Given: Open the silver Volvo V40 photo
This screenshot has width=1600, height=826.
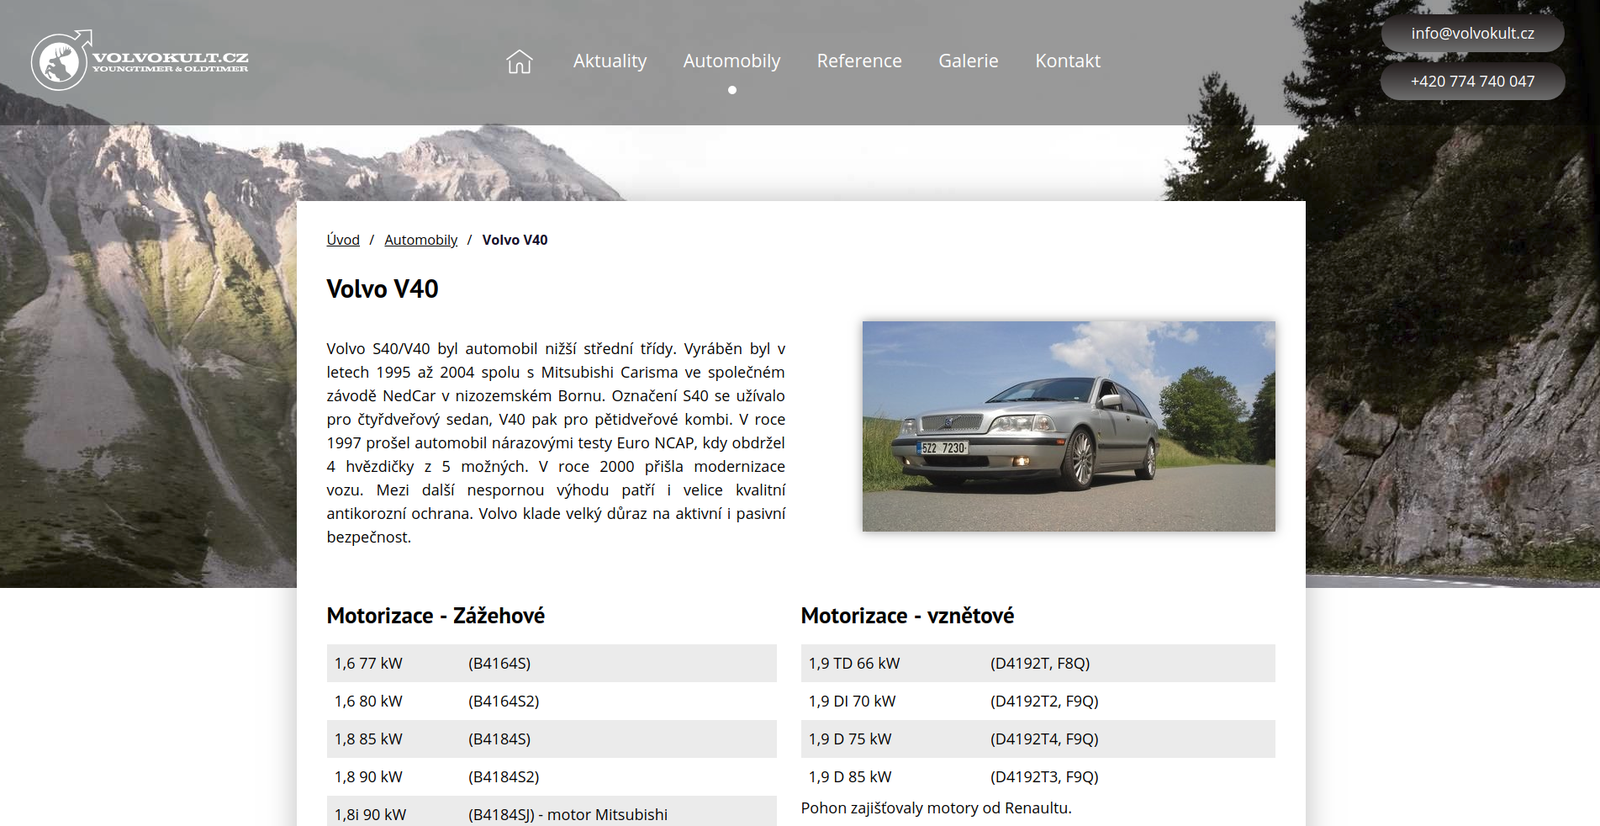Looking at the screenshot, I should click(x=1069, y=426).
